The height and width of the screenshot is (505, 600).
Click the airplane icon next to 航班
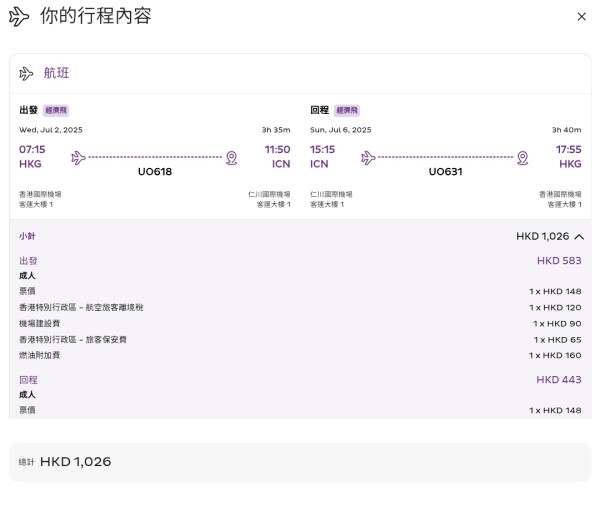coord(27,74)
